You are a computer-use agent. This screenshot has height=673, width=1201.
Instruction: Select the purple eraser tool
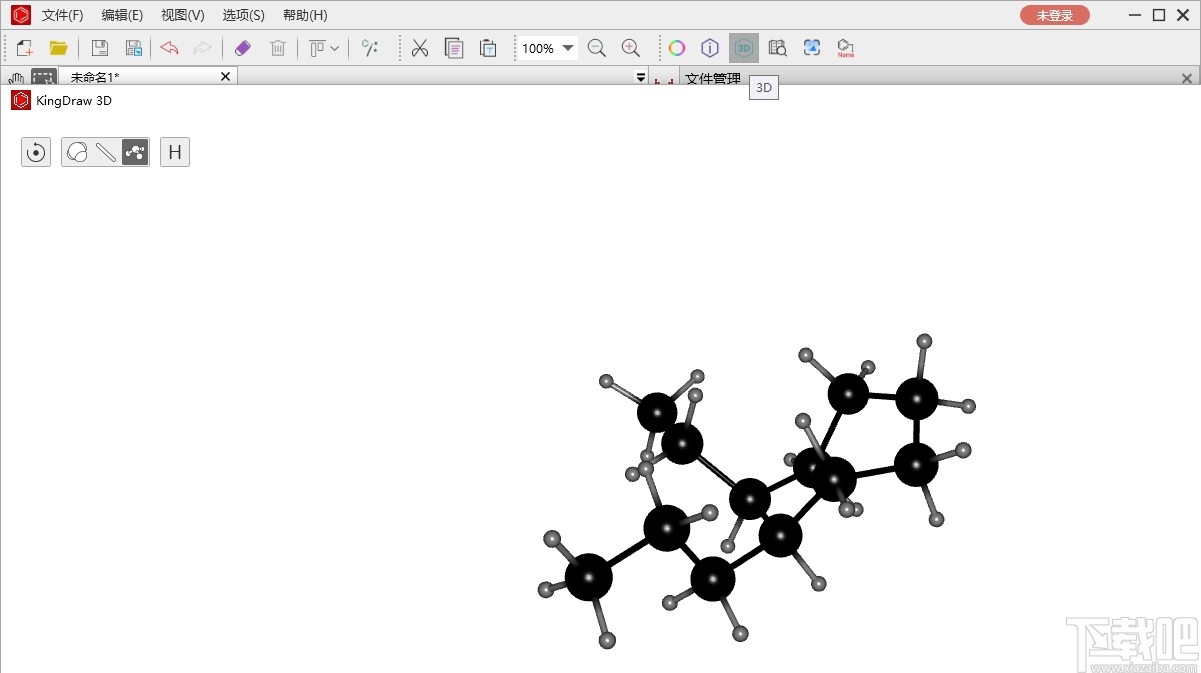(243, 48)
